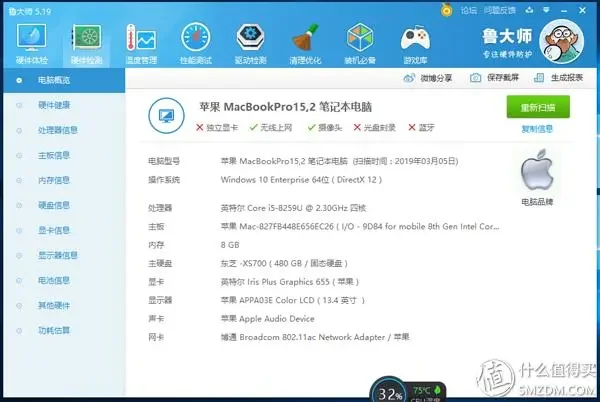
Task: Click the 鲁大师 mascot avatar
Action: [561, 41]
